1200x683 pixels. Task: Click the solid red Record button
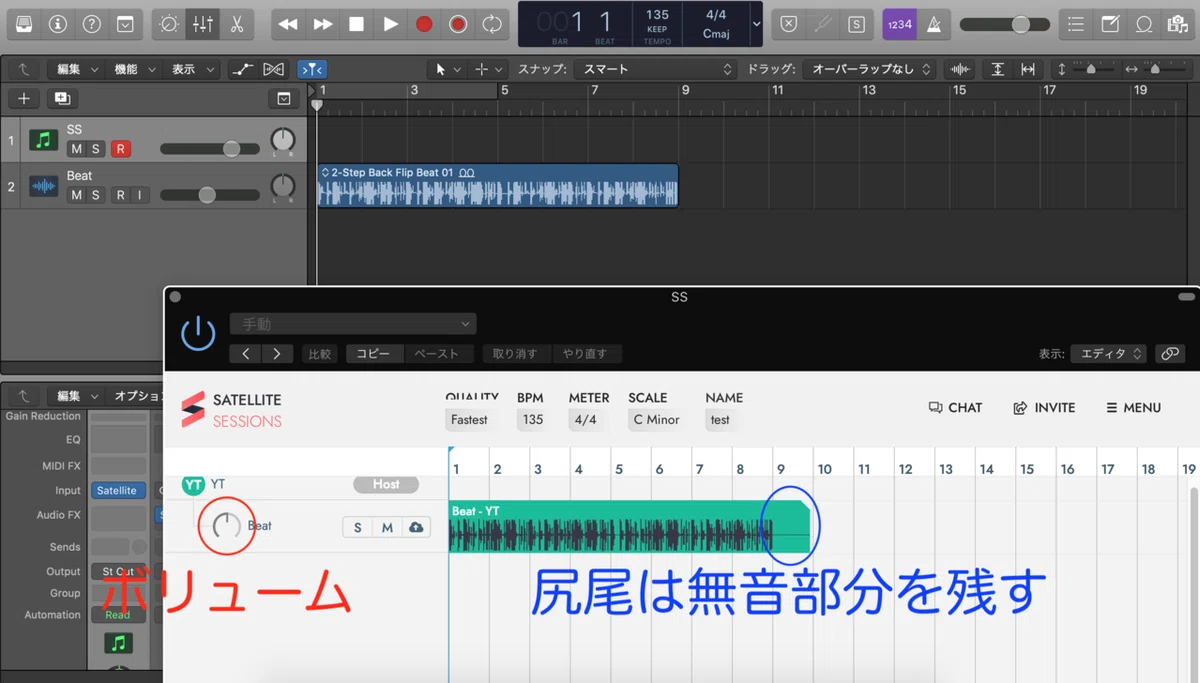(x=424, y=23)
